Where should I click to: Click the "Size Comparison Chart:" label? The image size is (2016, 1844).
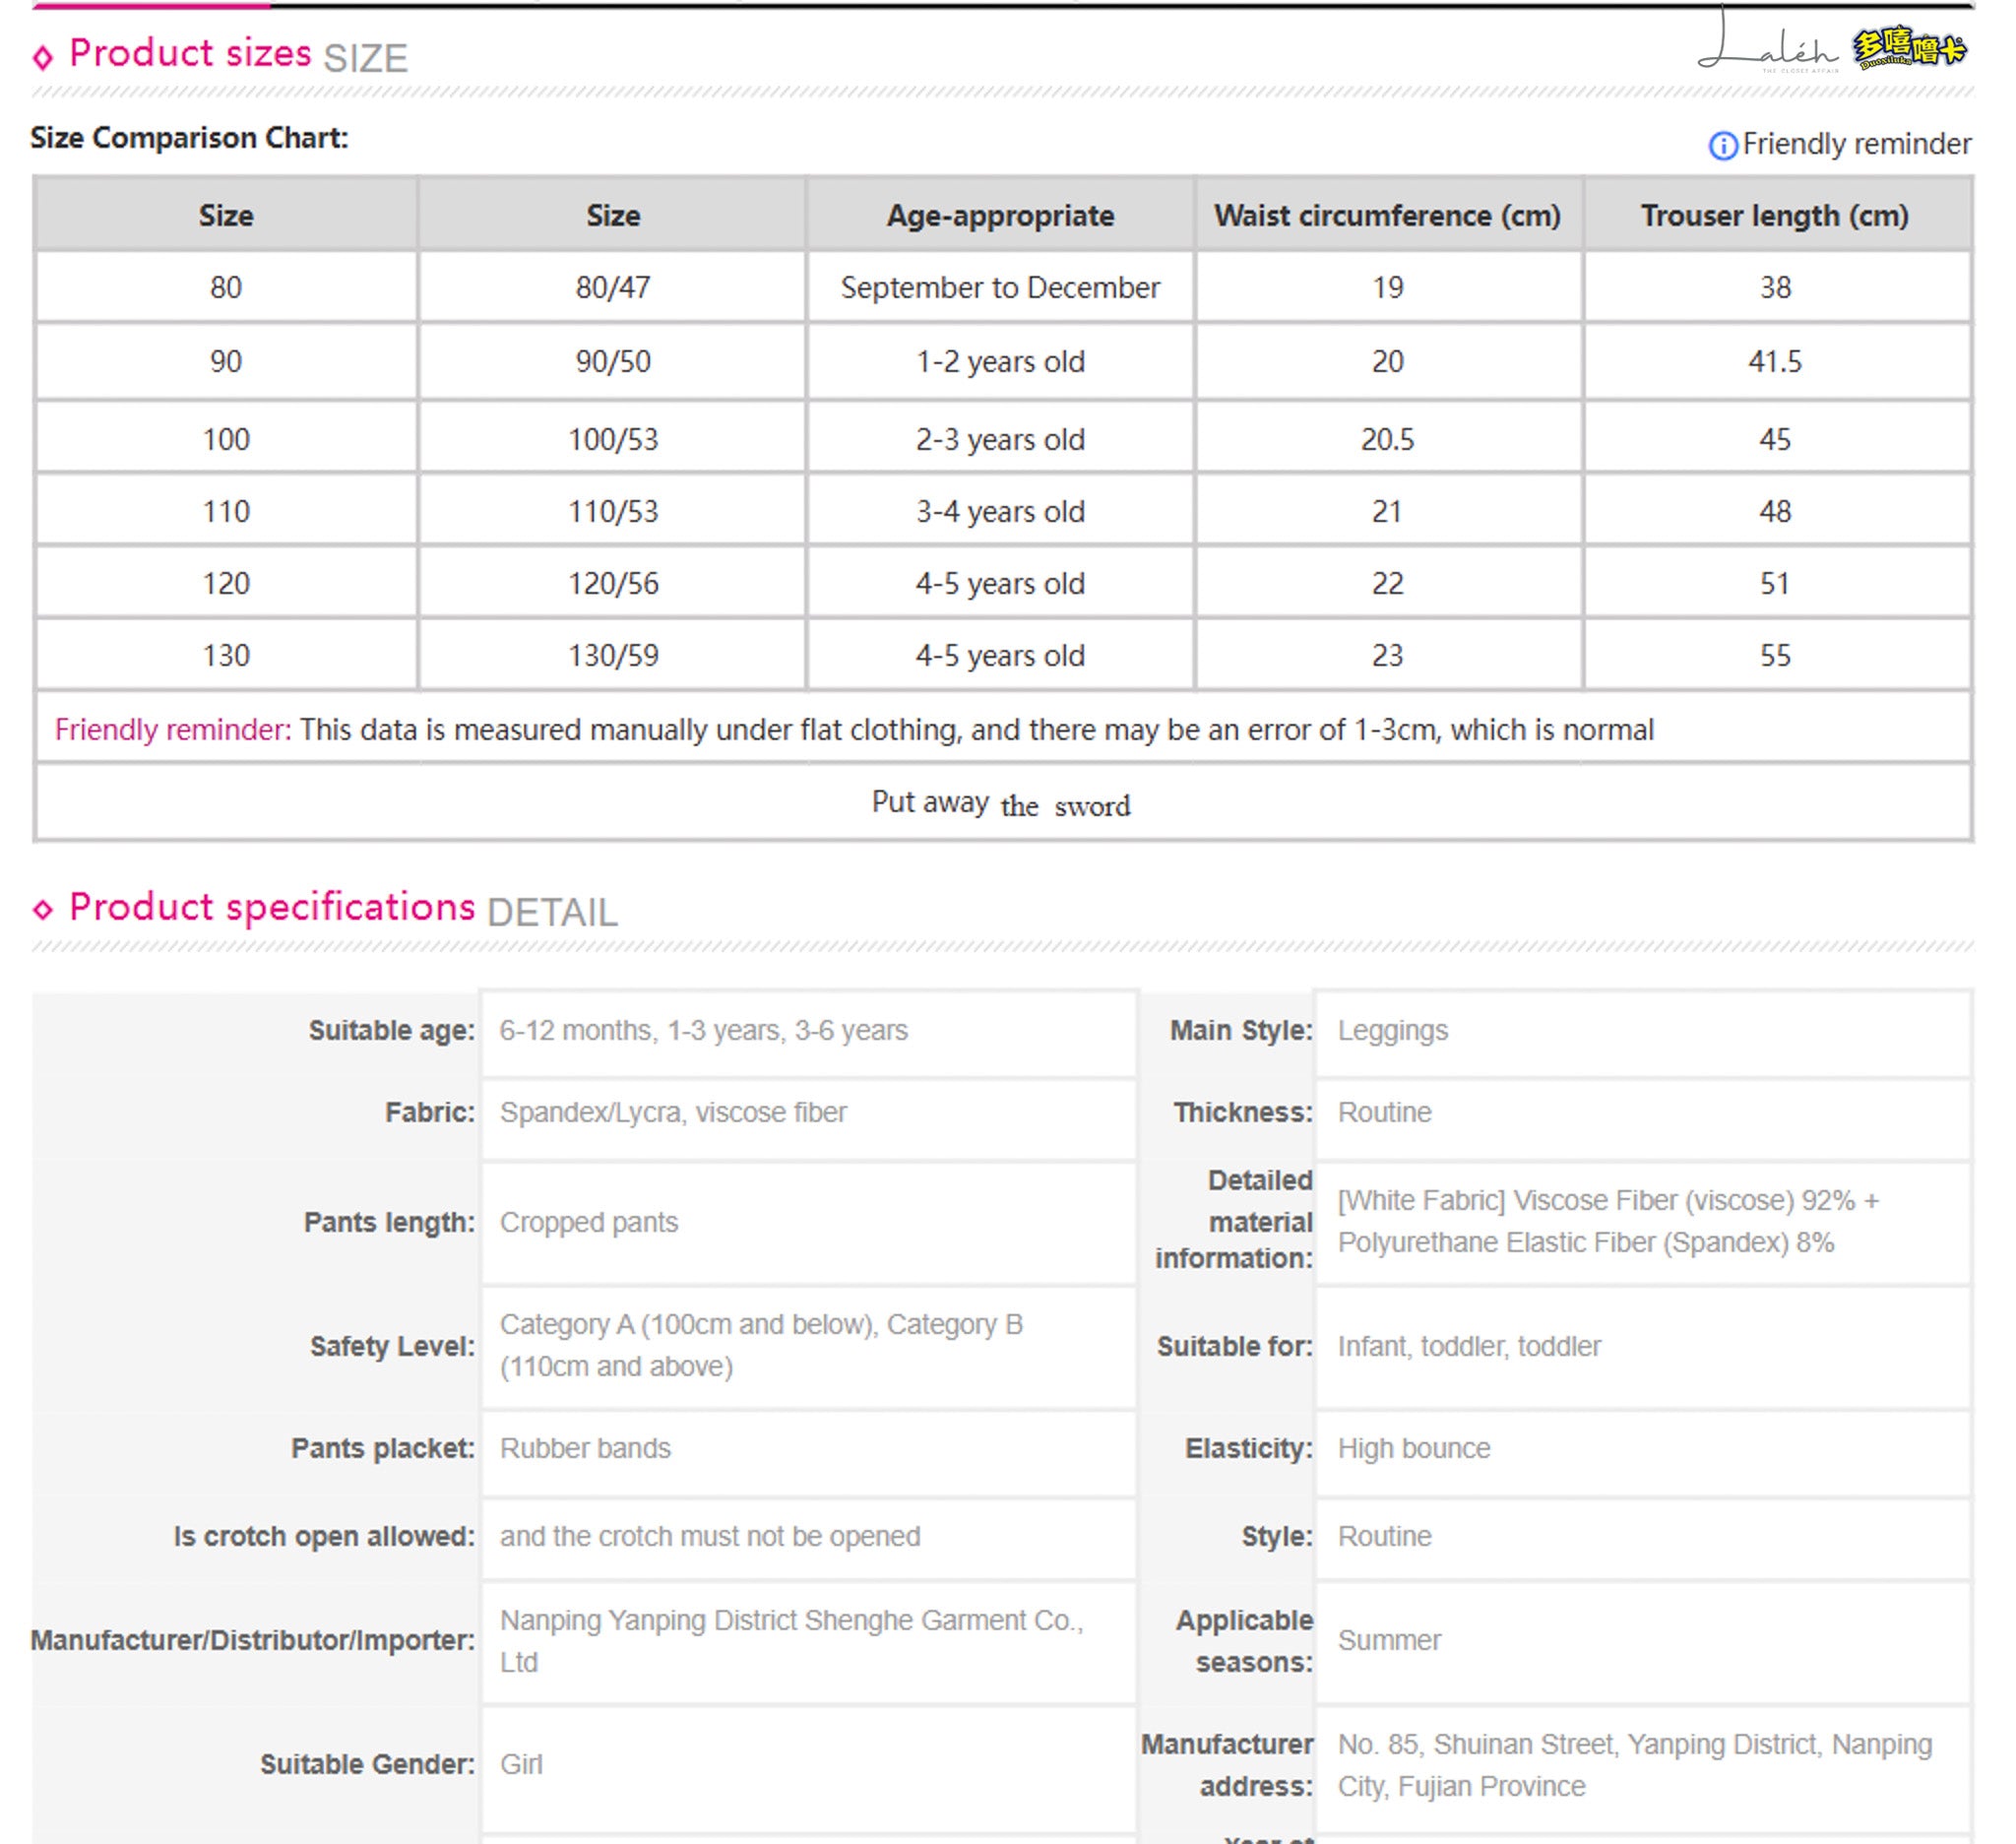(x=189, y=138)
